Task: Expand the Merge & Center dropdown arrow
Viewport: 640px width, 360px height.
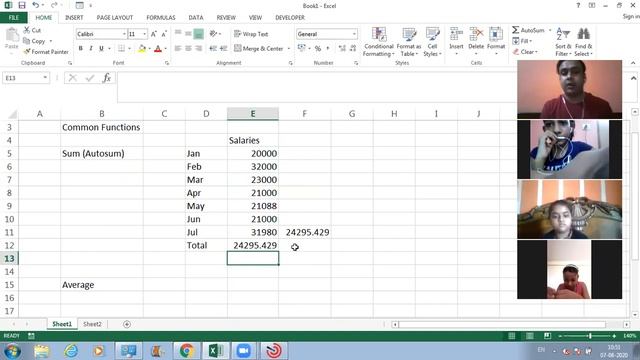Action: click(289, 49)
